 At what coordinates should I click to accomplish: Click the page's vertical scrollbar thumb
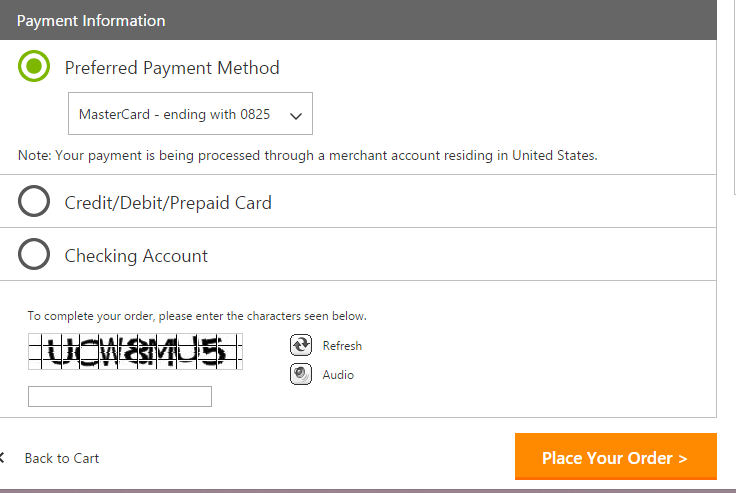click(735, 96)
